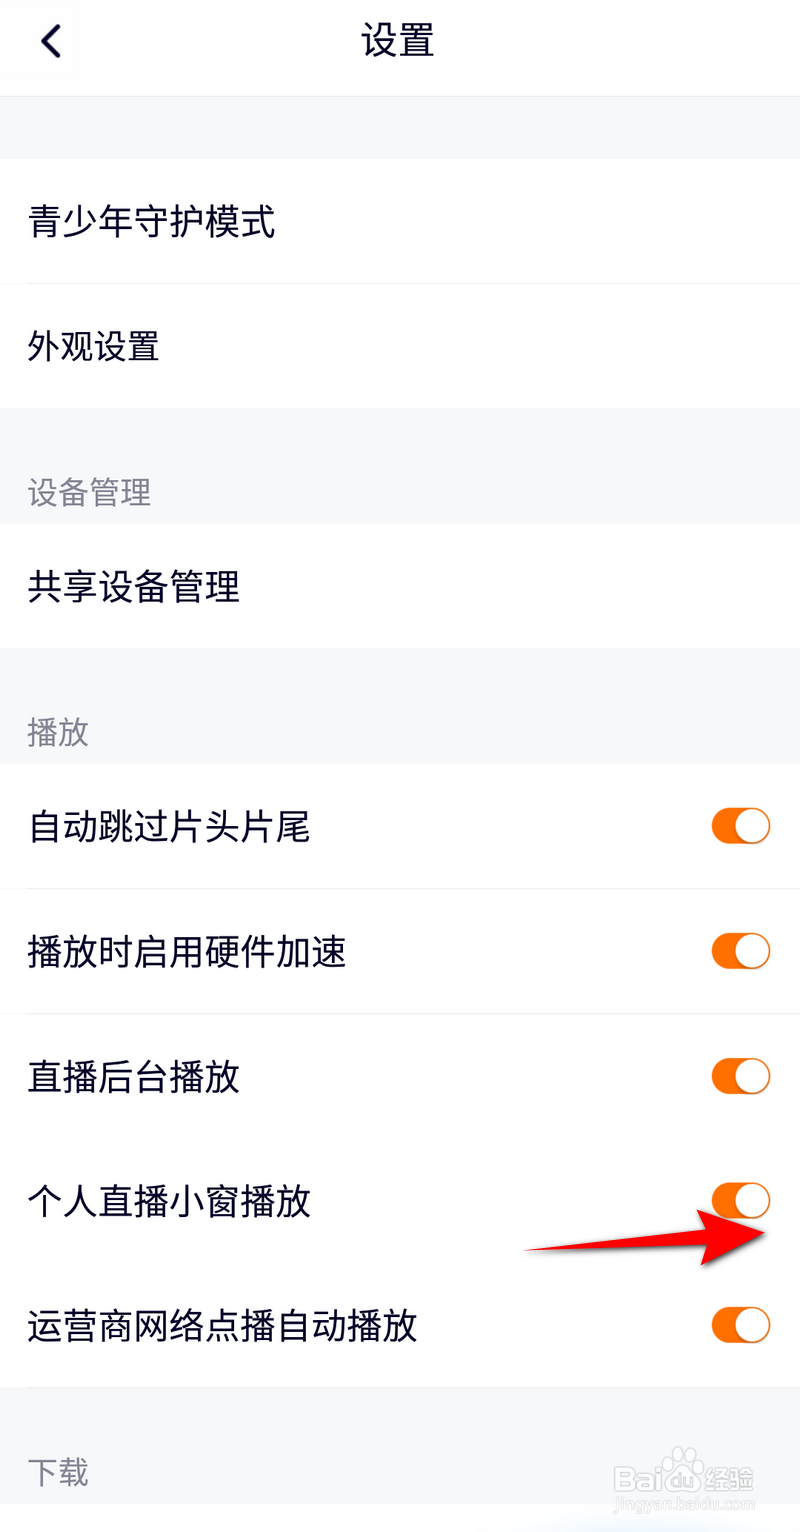Click the 运营商网络点播自动播放 label text

[222, 1326]
